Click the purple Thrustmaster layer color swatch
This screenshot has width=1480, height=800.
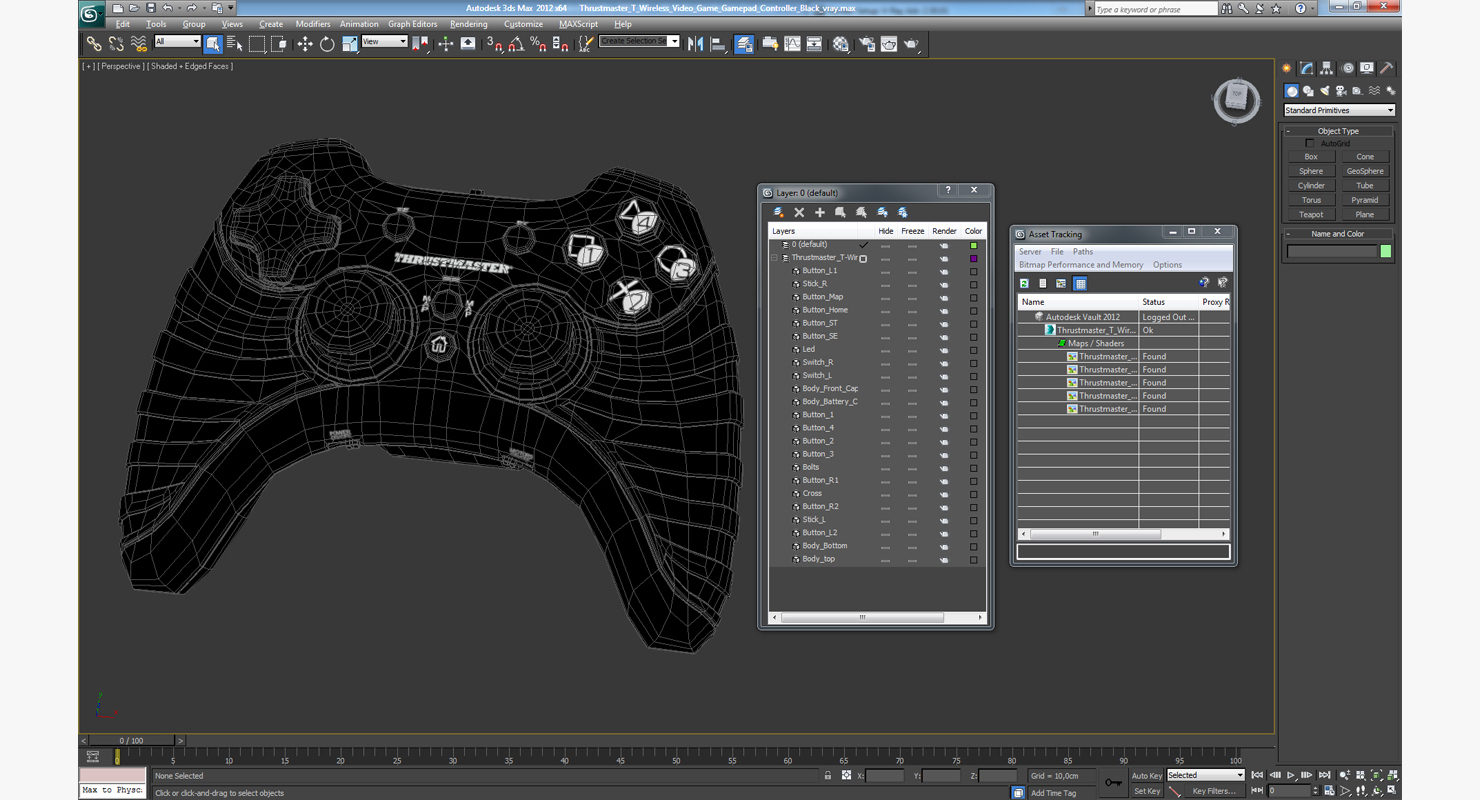(973, 258)
